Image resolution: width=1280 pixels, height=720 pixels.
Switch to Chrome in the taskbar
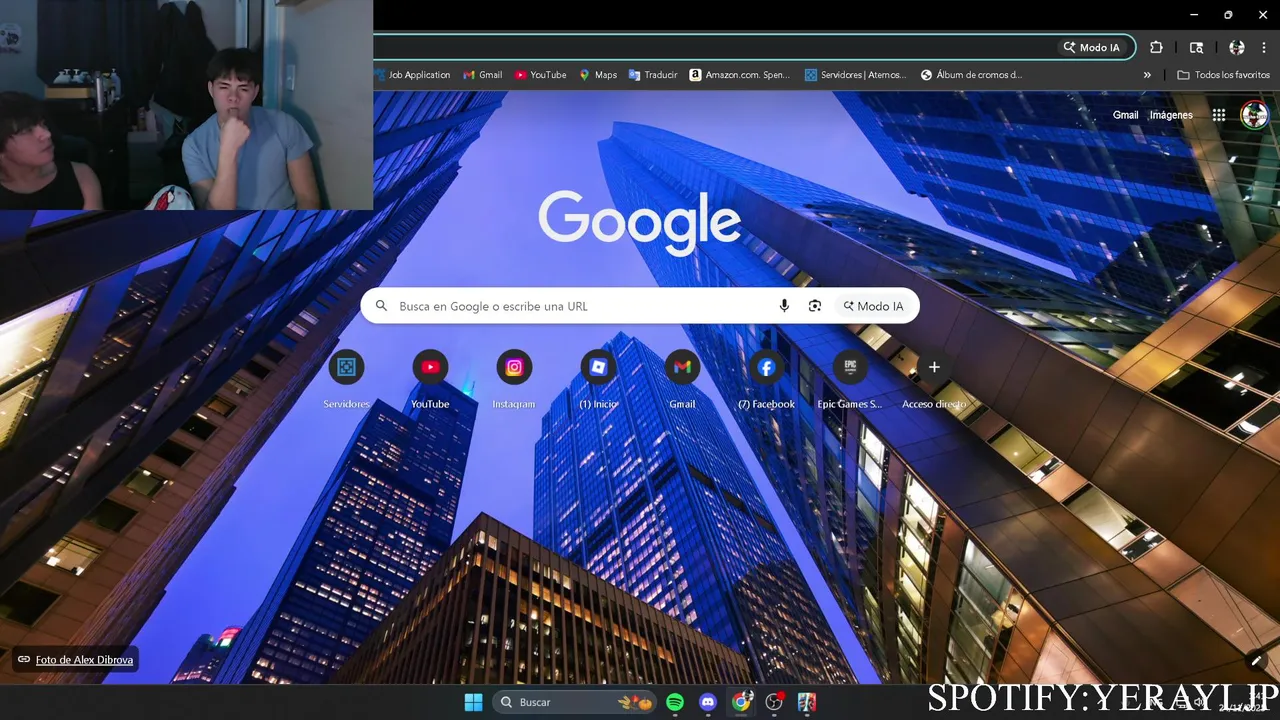coord(741,702)
